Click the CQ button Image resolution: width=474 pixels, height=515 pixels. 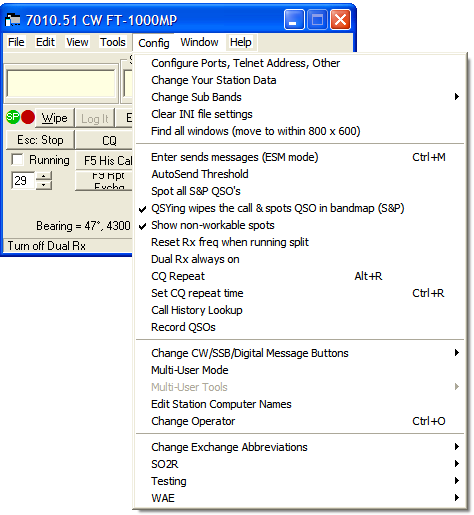tap(105, 140)
